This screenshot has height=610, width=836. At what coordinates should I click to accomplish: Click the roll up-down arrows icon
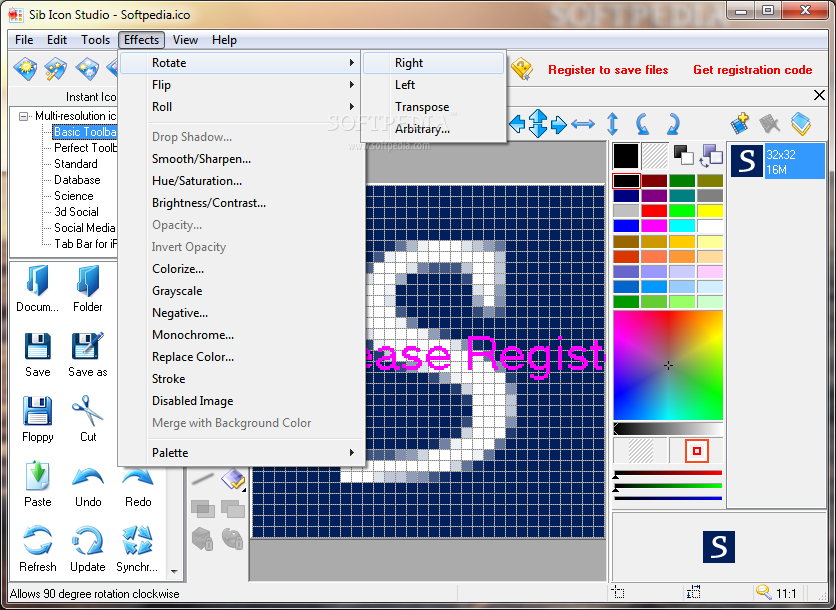537,124
